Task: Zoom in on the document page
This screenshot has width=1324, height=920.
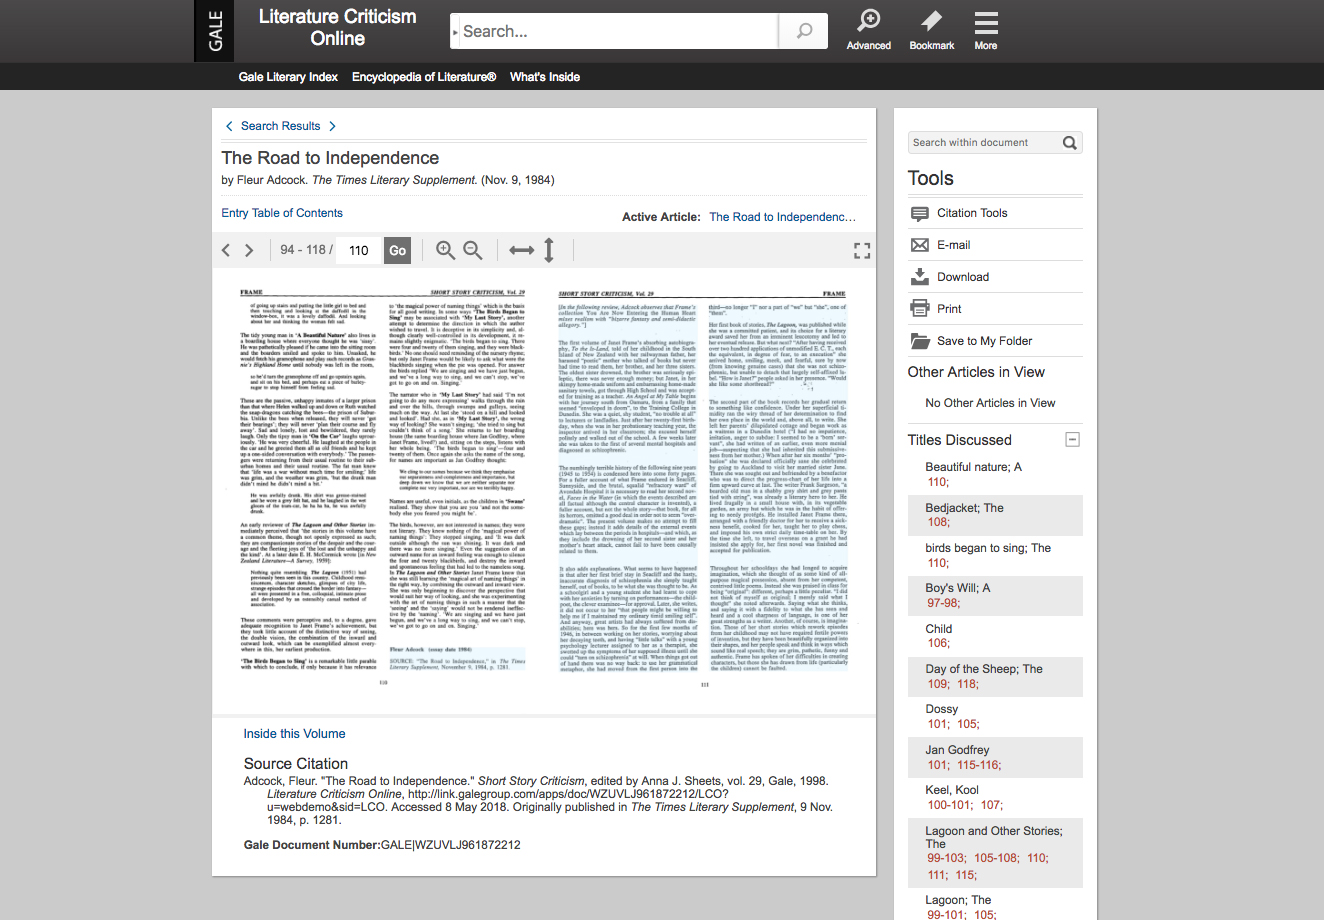Action: point(445,250)
